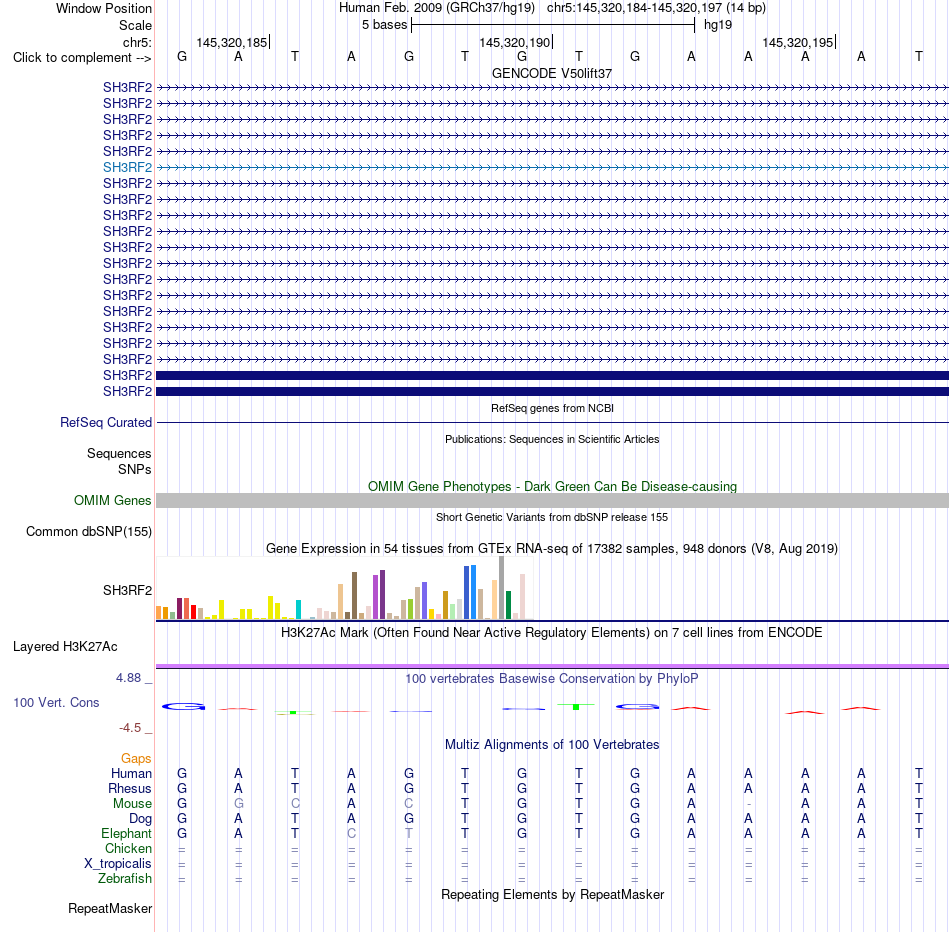Open 'Multiz Alignments of 100 Vertebrates' title
This screenshot has width=950, height=932.
click(x=552, y=745)
